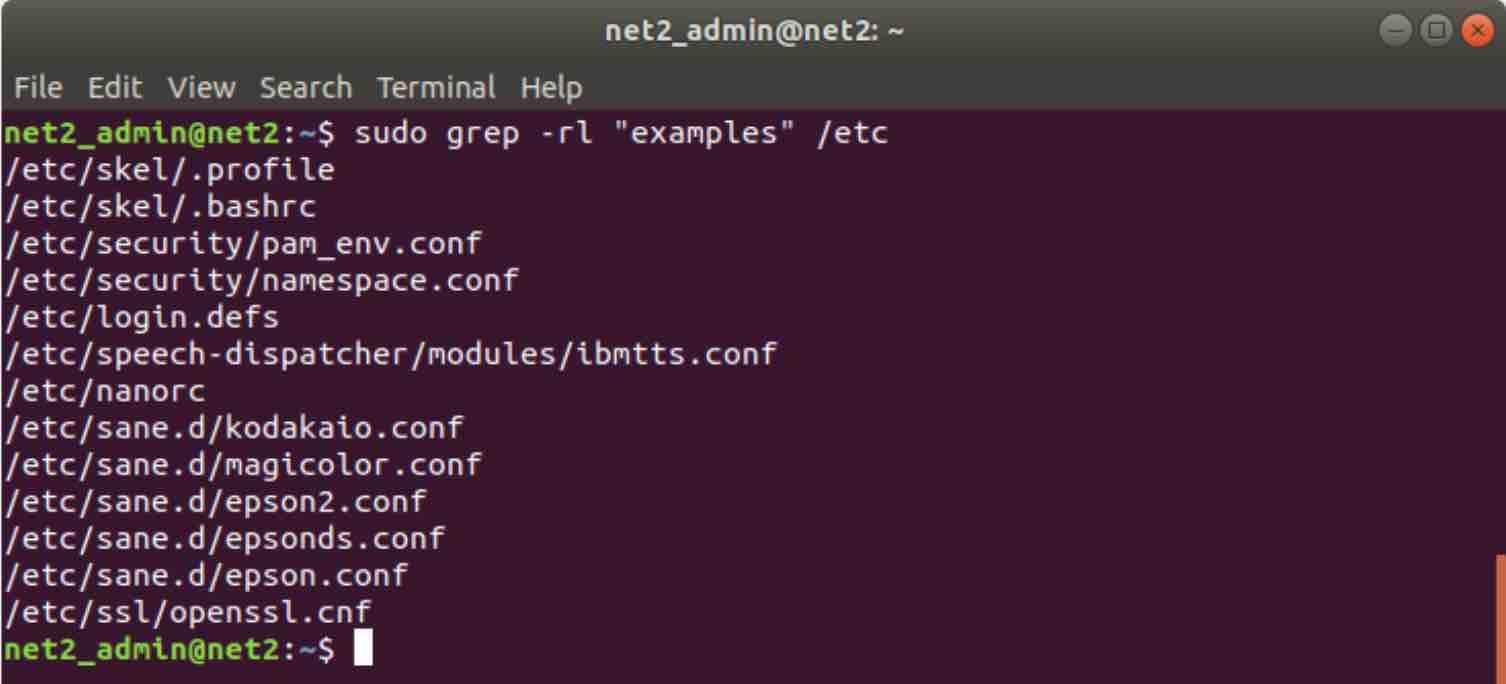Open the File menu
The image size is (1506, 684).
pos(38,88)
